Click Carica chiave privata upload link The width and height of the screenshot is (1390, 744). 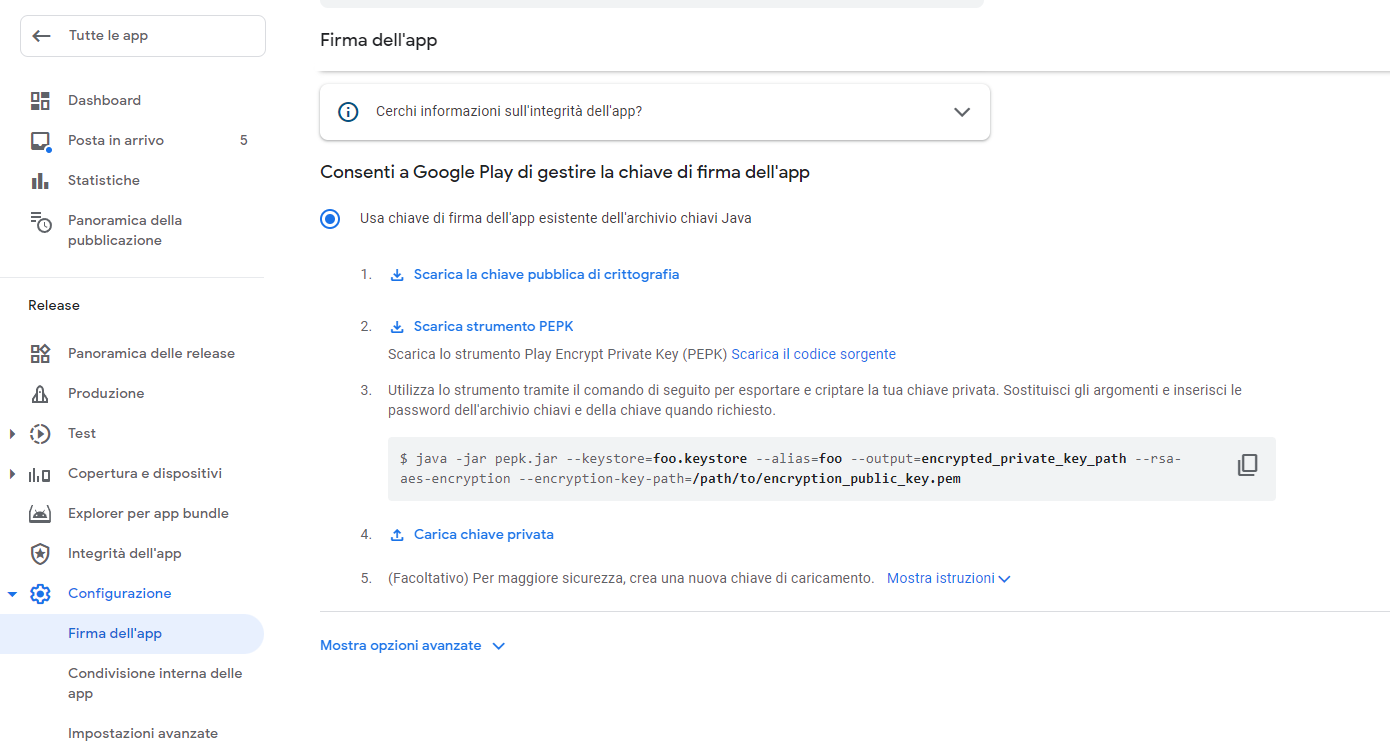coord(483,535)
